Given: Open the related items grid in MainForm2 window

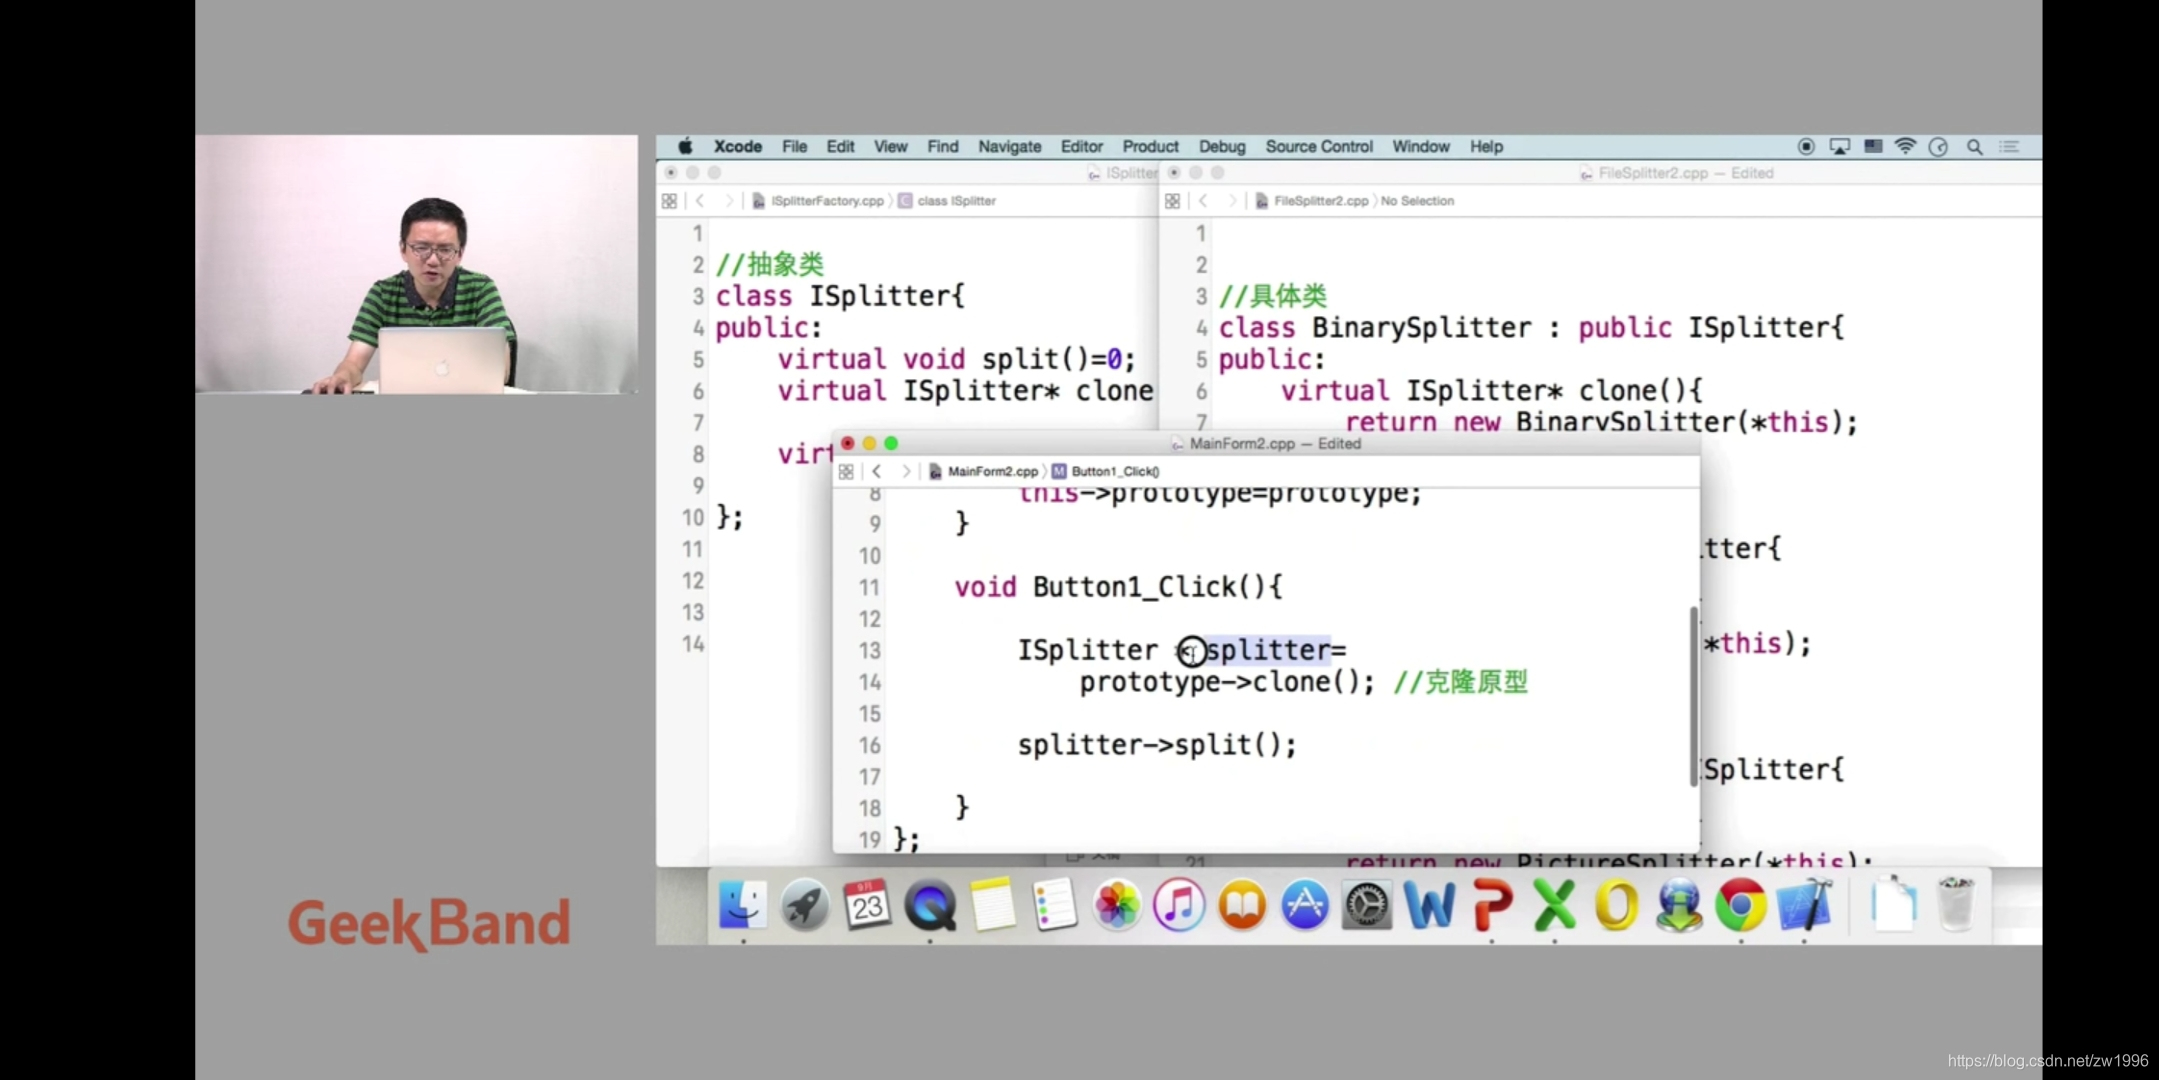Looking at the screenshot, I should click(x=846, y=471).
